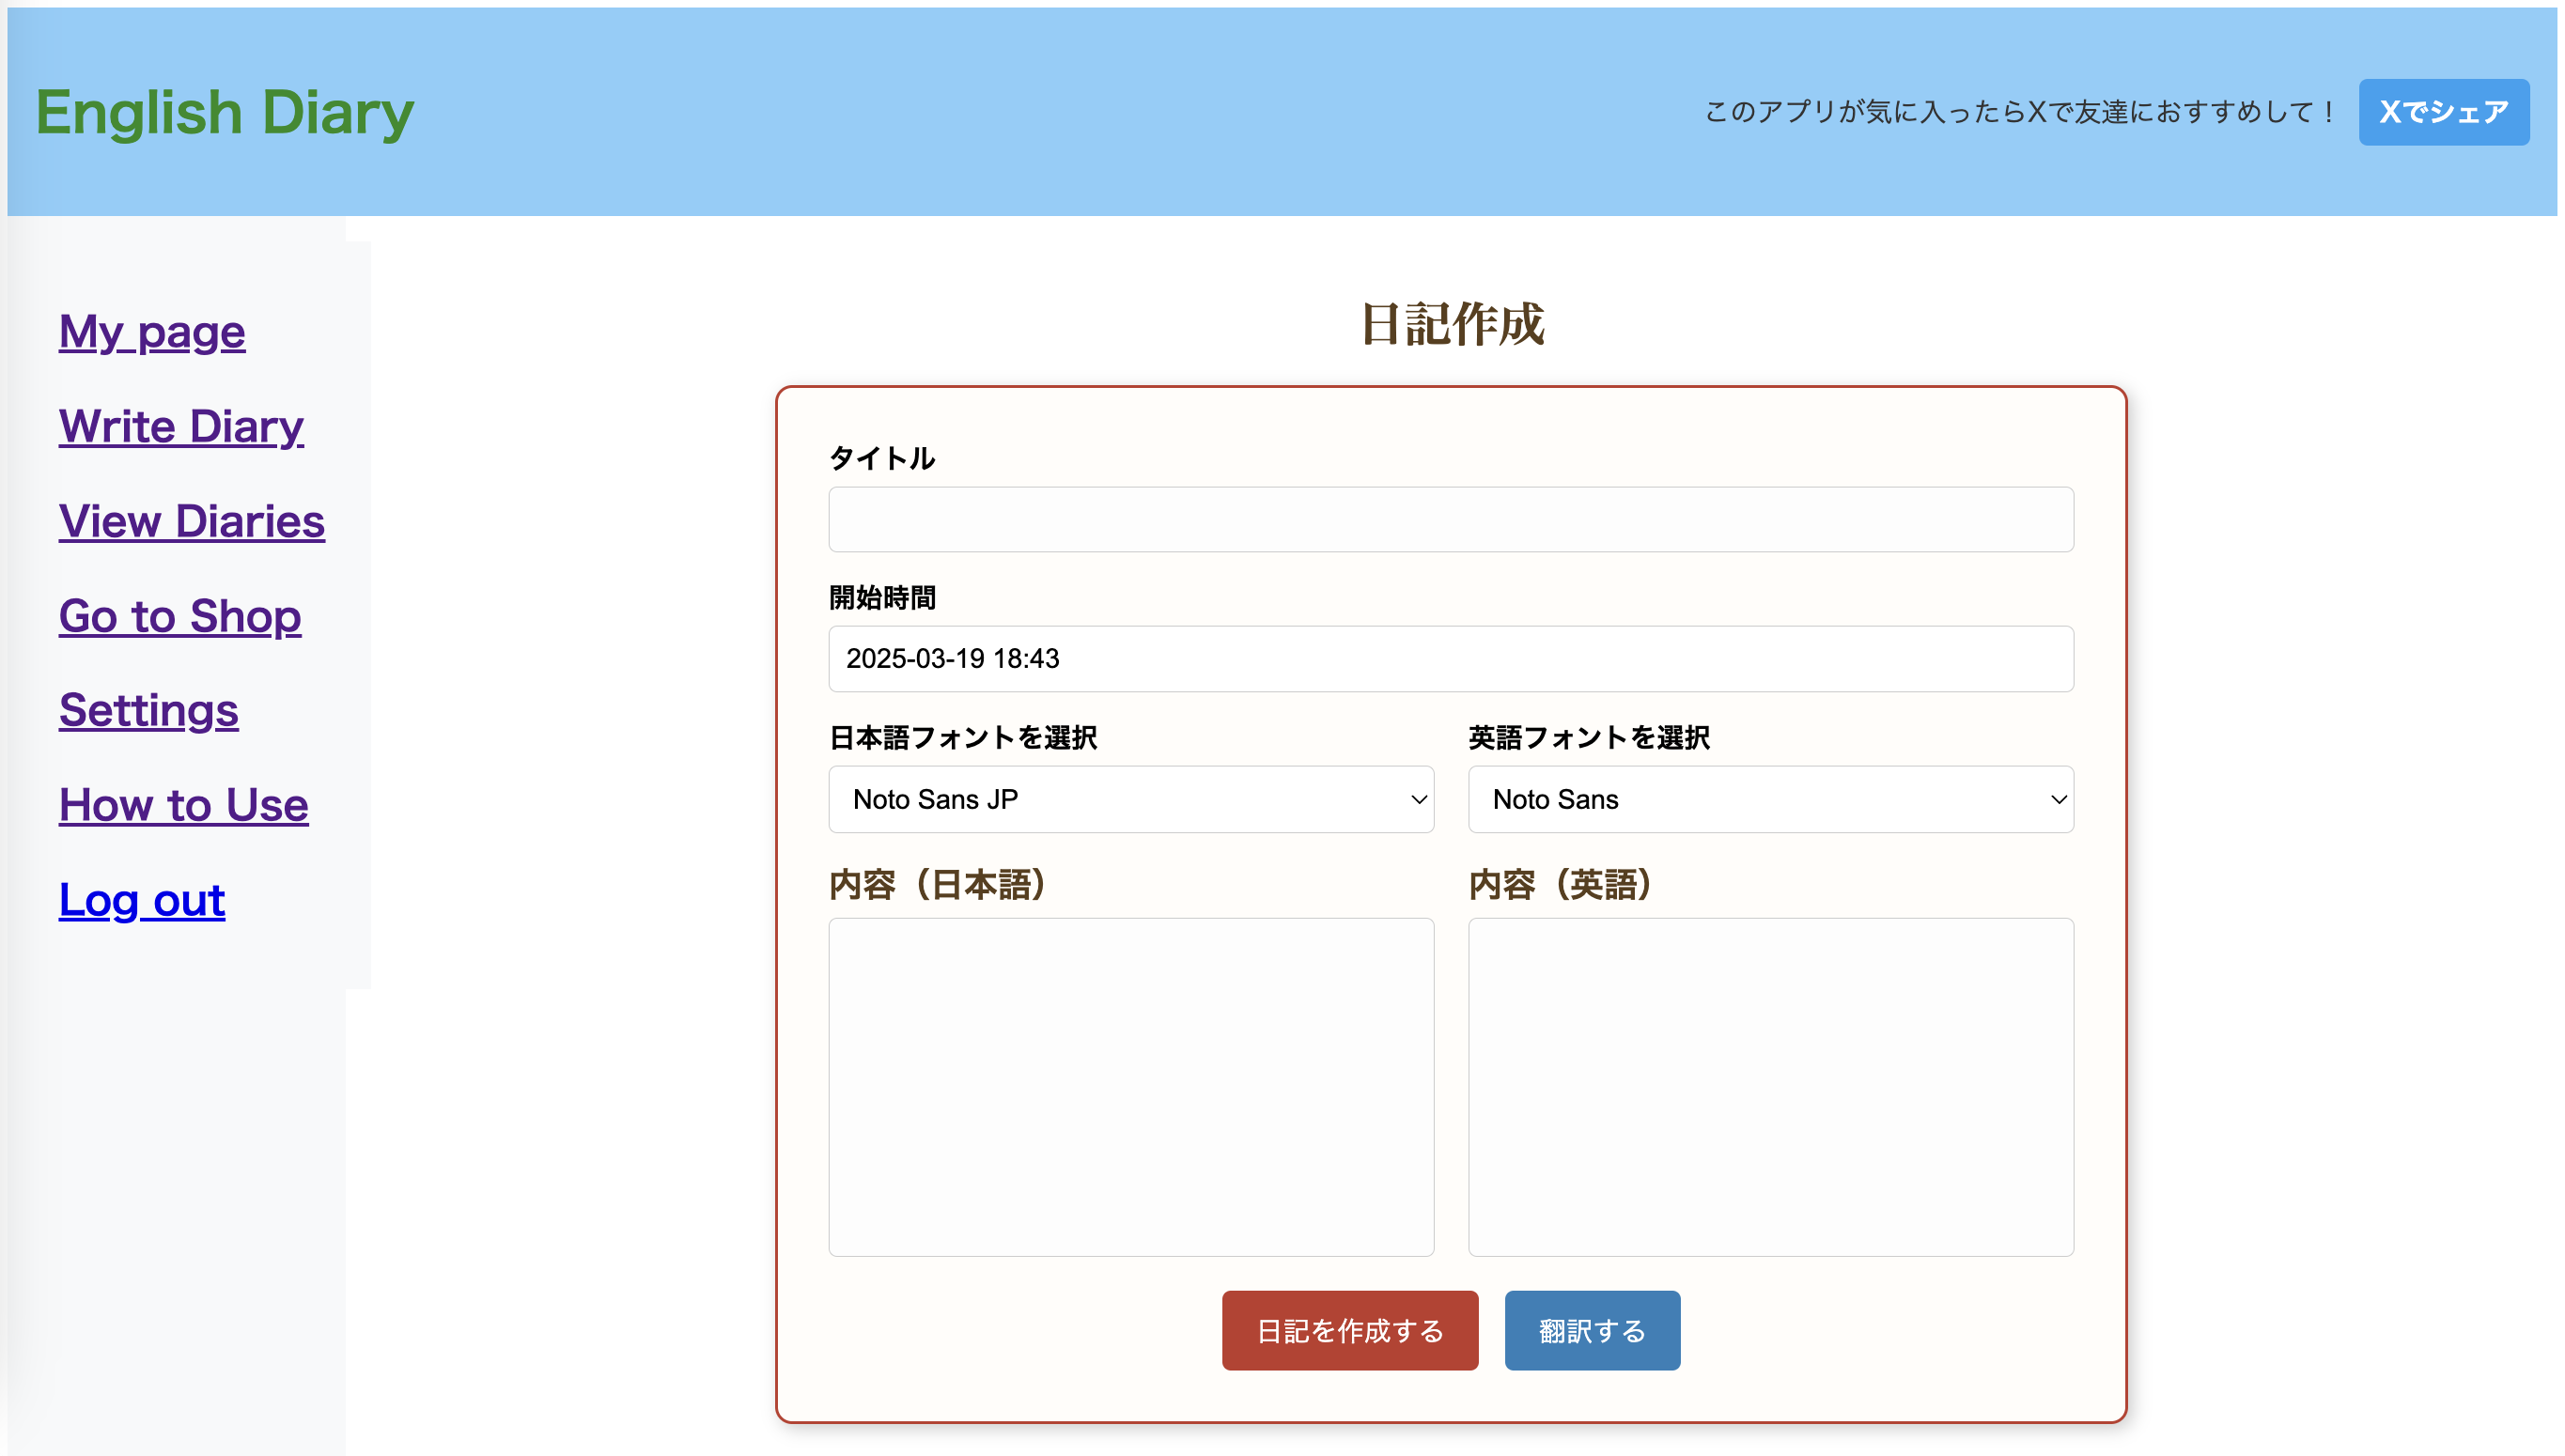Click the English font dropdown chevron arrow
Viewport: 2565px width, 1456px height.
2058,800
